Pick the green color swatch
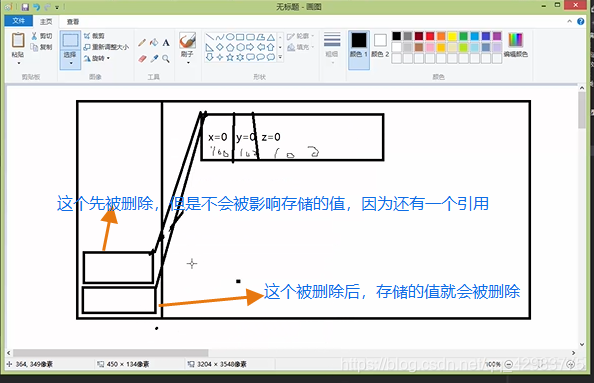This screenshot has height=383, width=594. [x=464, y=36]
